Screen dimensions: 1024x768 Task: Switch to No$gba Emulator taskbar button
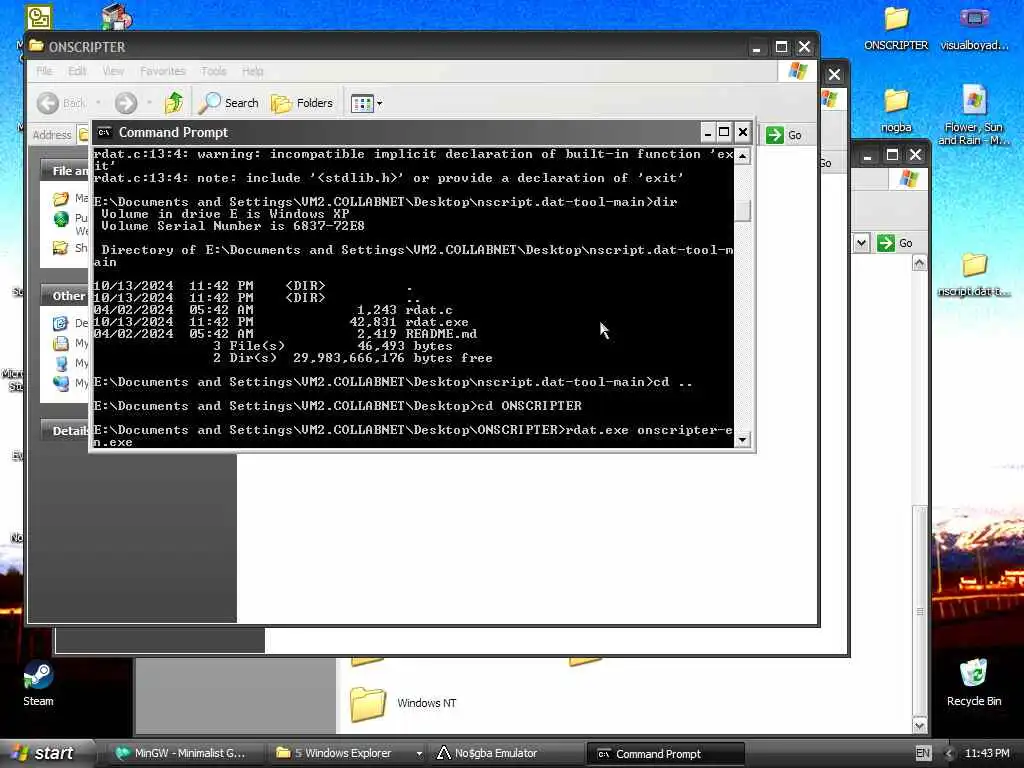click(506, 754)
